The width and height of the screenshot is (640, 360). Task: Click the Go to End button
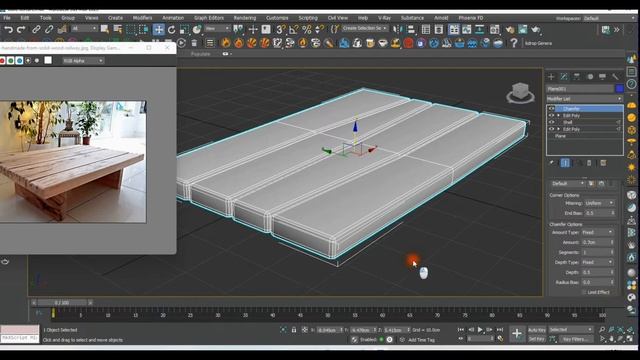tap(500, 330)
